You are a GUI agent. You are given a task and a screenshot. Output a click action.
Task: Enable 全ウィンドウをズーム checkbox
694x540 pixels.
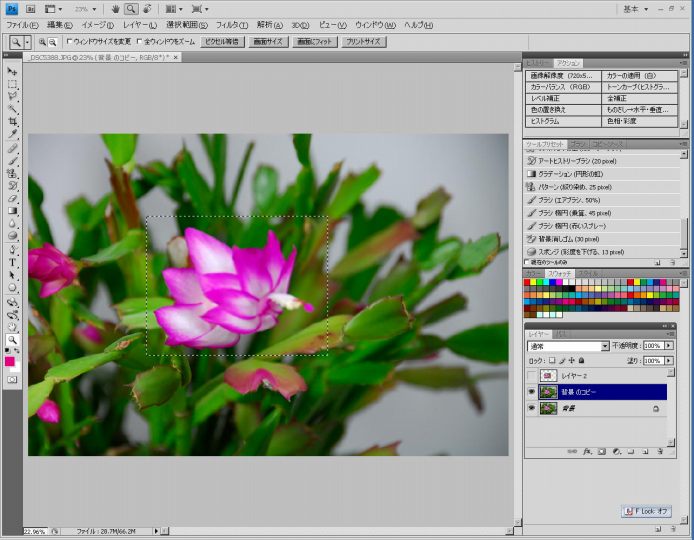pyautogui.click(x=141, y=42)
